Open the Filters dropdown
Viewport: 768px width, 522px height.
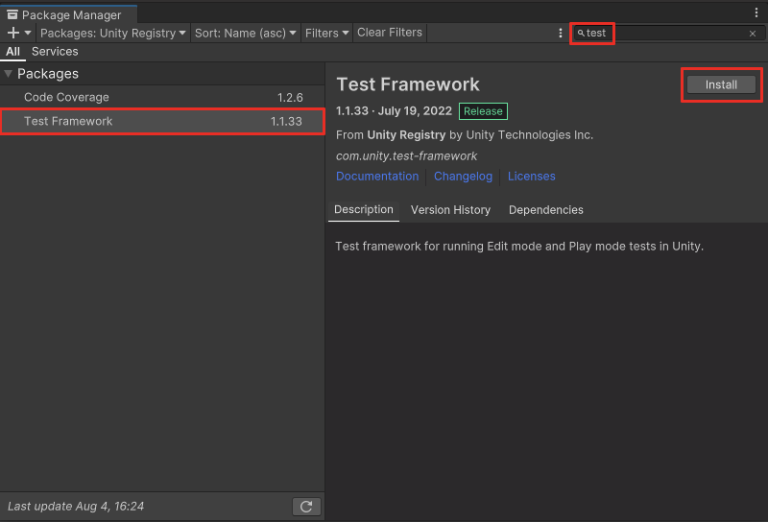pos(327,33)
